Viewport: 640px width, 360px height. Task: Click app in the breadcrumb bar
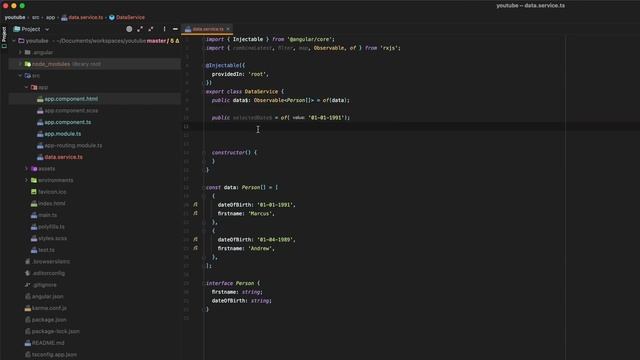(x=50, y=17)
